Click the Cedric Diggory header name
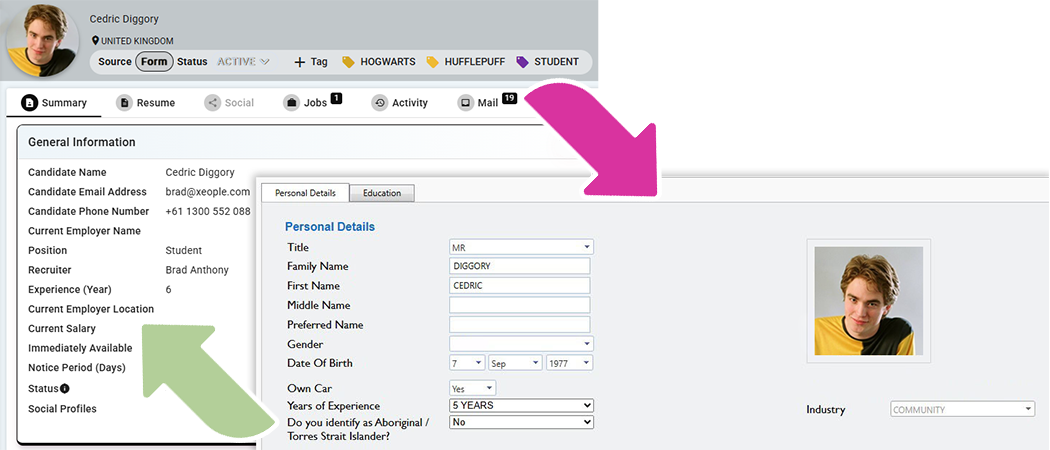Viewport: 1050px width, 450px height. [124, 19]
